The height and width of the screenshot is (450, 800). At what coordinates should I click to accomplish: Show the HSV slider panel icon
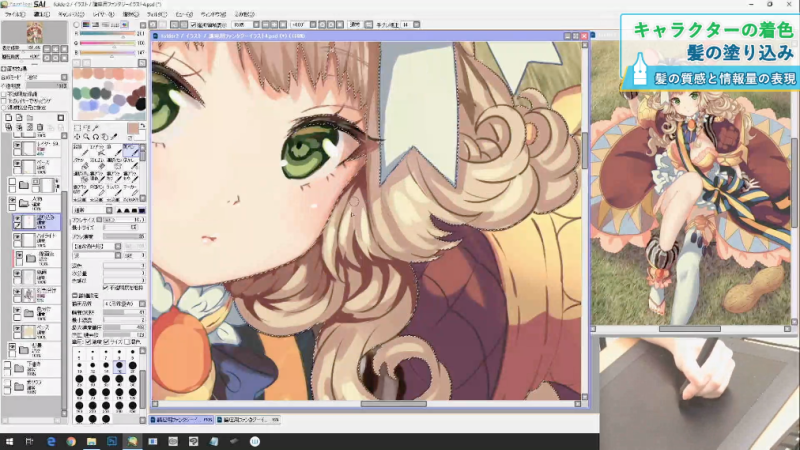[x=95, y=24]
